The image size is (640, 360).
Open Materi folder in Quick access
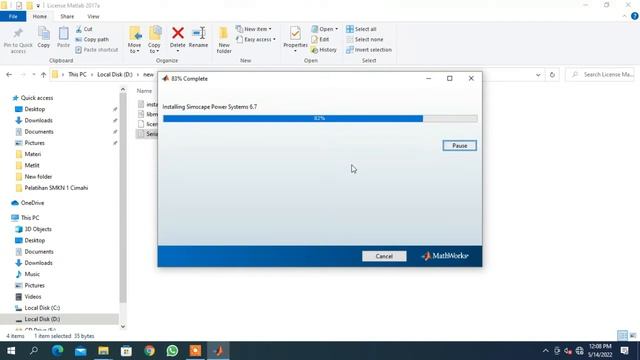coord(32,154)
